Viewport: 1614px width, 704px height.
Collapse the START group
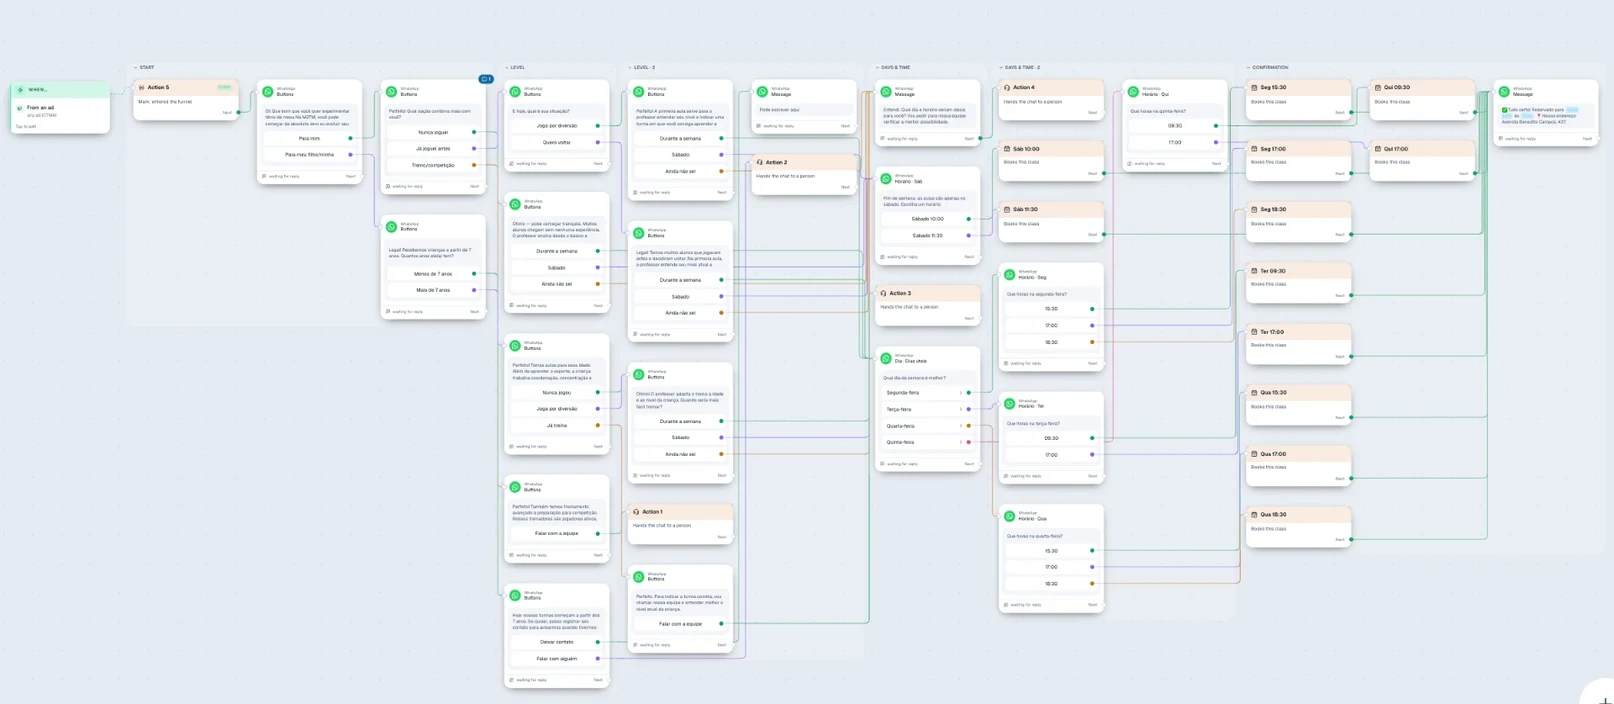[x=136, y=68]
